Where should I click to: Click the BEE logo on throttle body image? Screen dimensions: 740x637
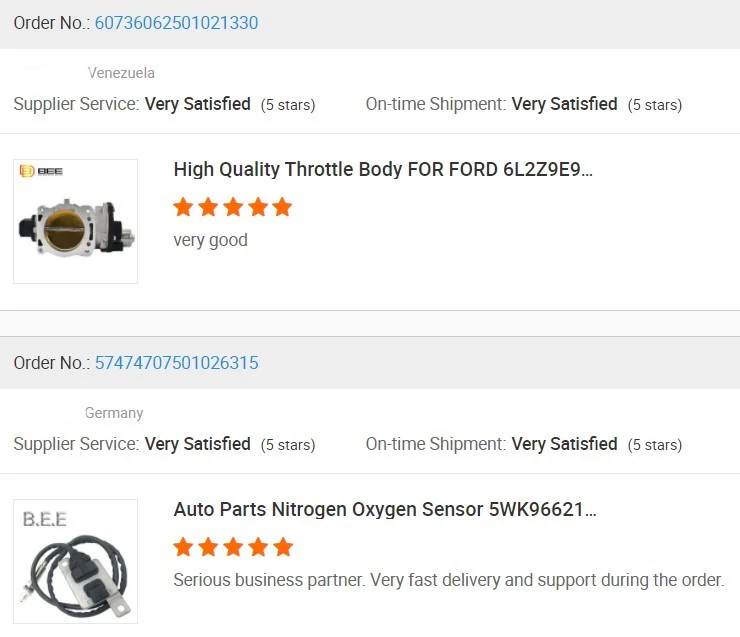42,172
